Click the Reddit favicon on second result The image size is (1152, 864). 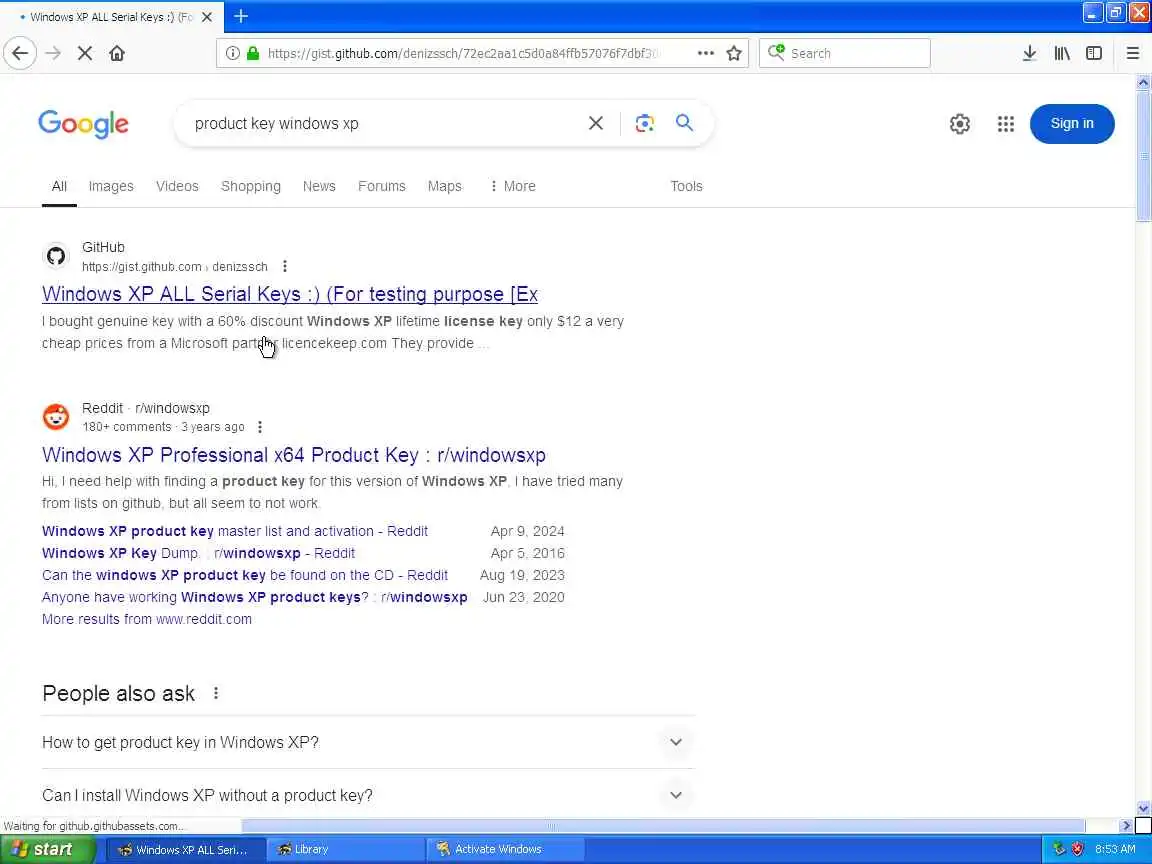[x=56, y=417]
